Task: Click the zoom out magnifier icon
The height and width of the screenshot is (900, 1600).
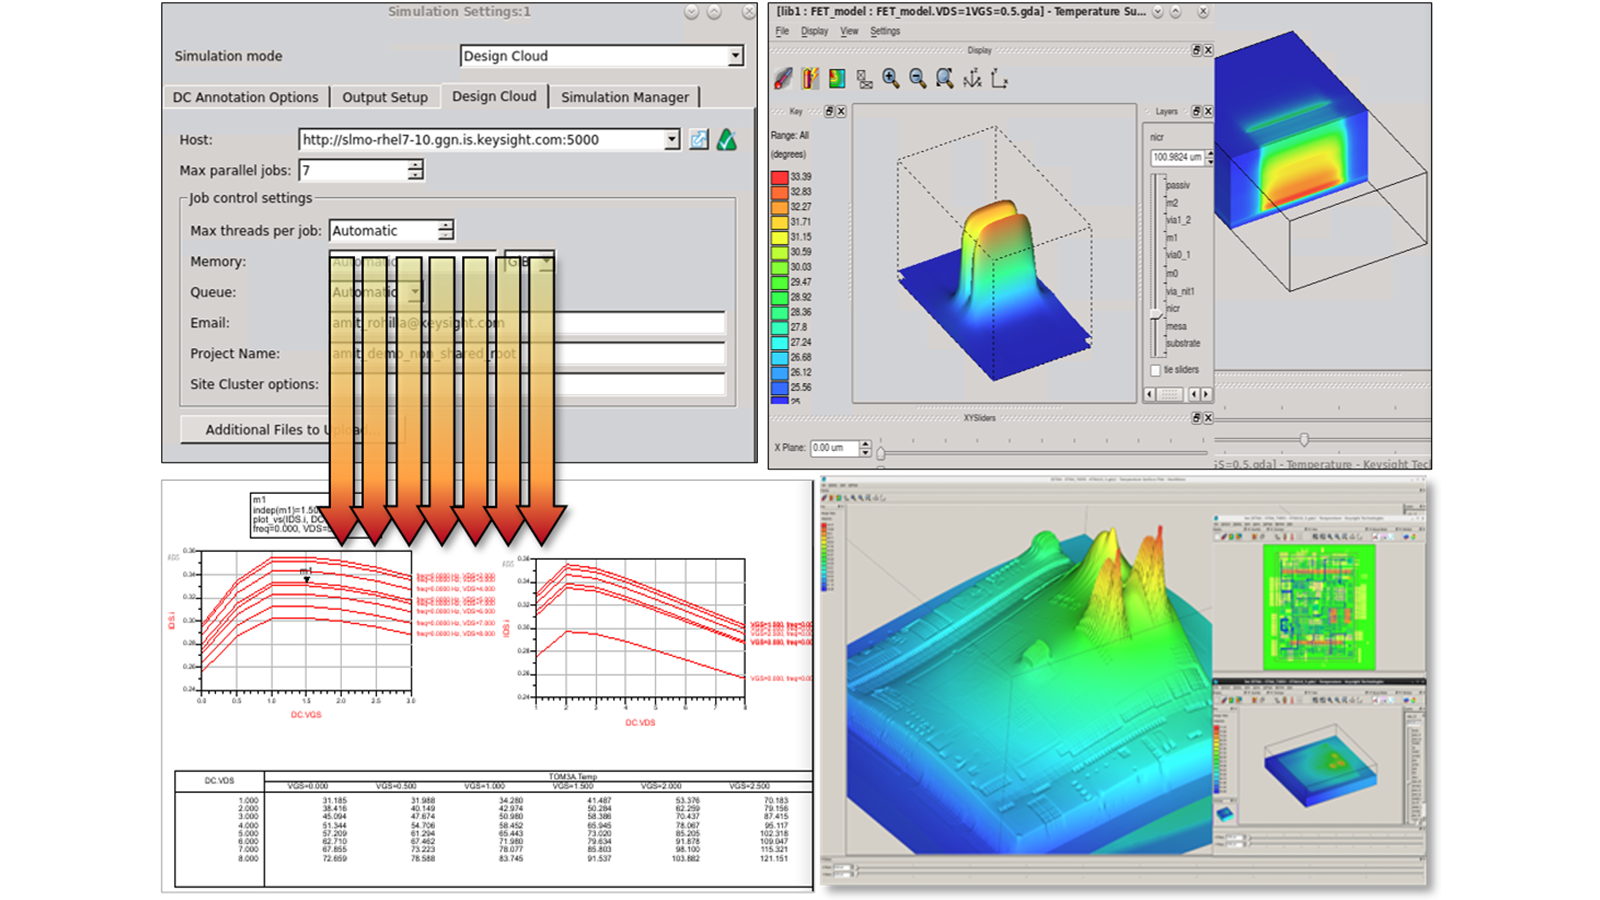Action: [917, 79]
